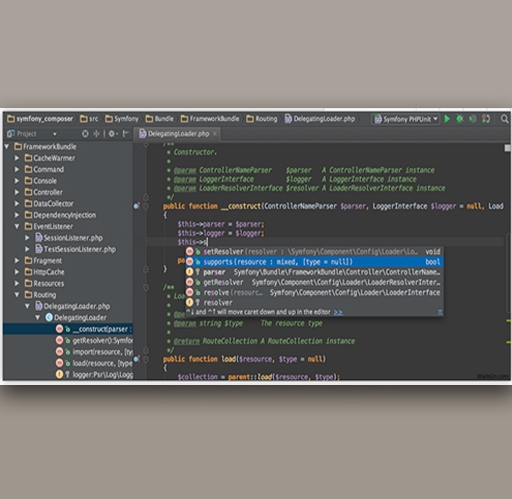This screenshot has width=512, height=499.
Task: Click the >> link in completion hint
Action: point(338,312)
